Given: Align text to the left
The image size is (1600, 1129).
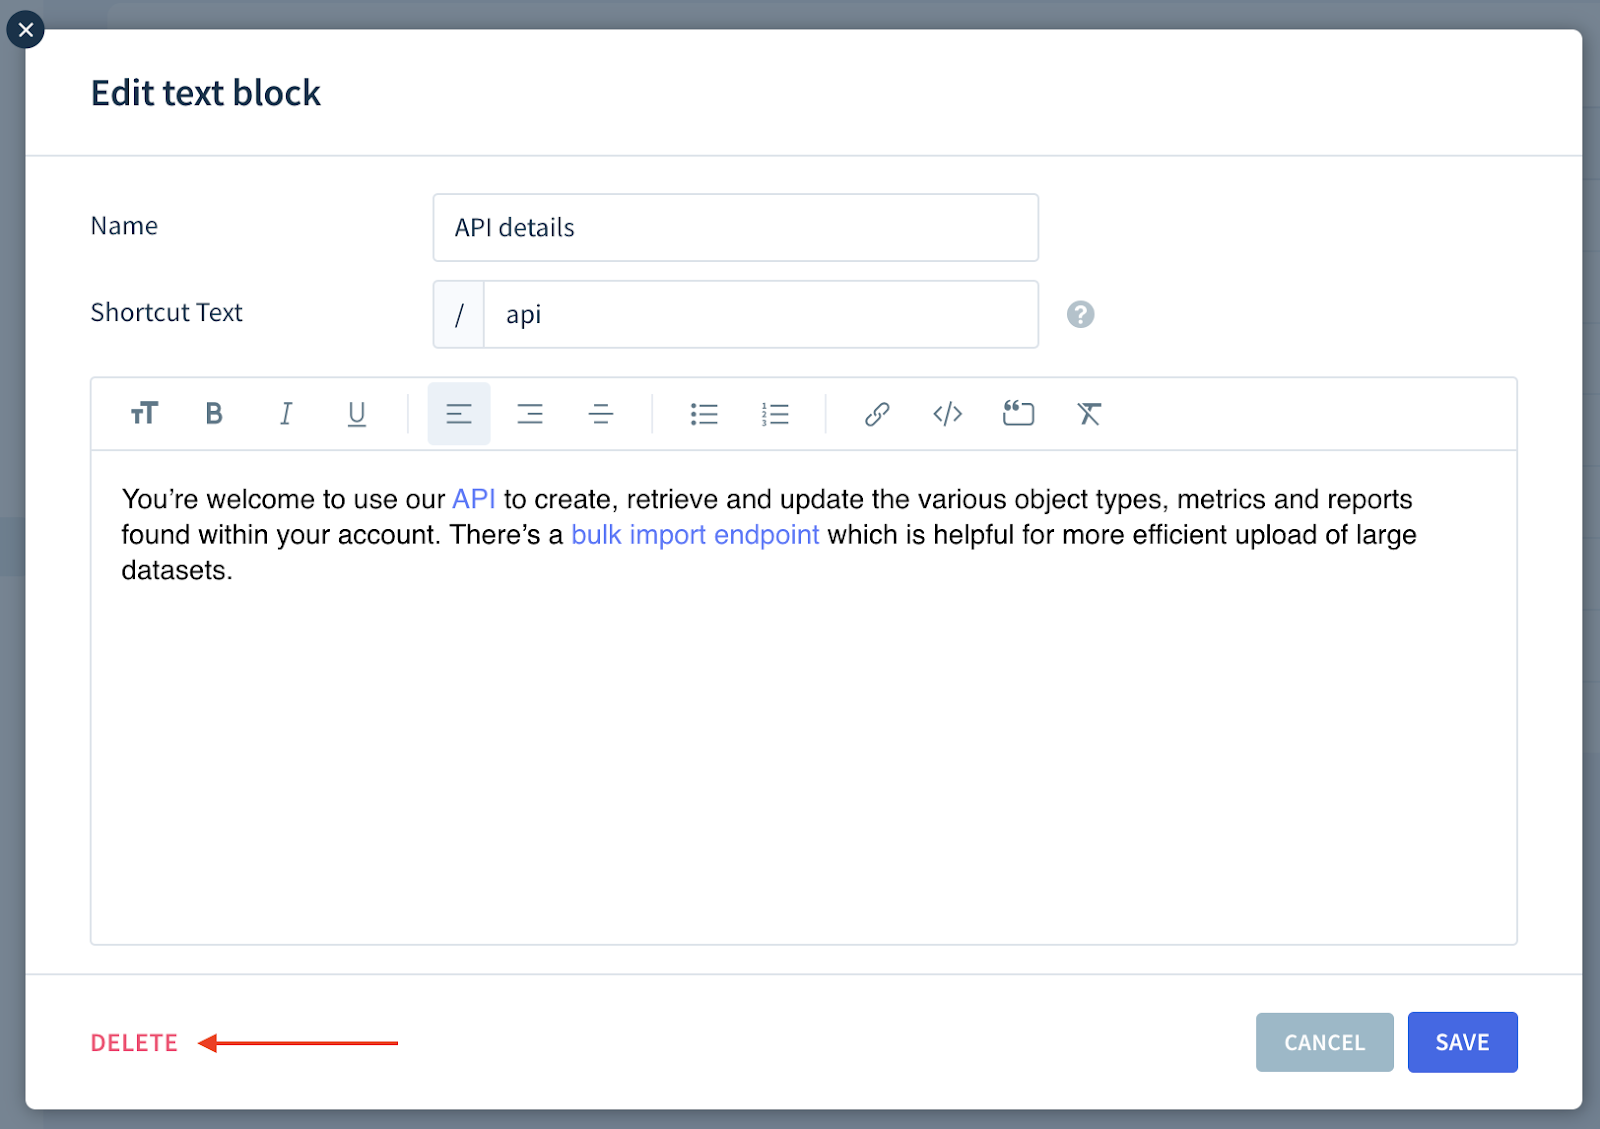Looking at the screenshot, I should (459, 413).
